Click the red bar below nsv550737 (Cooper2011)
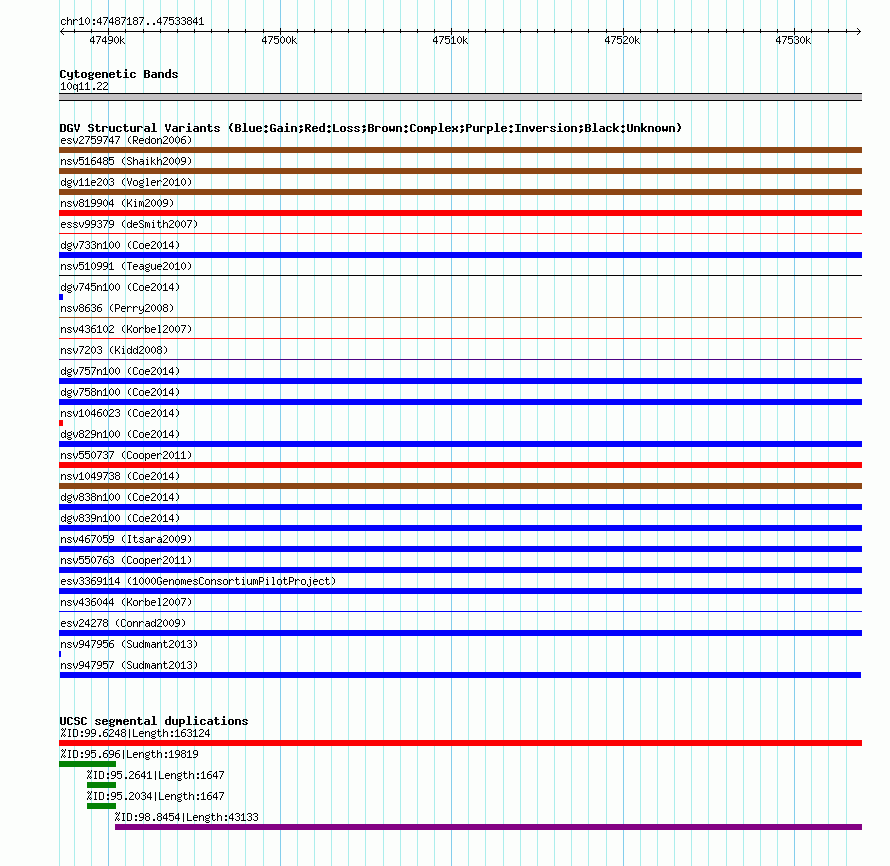This screenshot has width=890, height=866. pyautogui.click(x=460, y=465)
